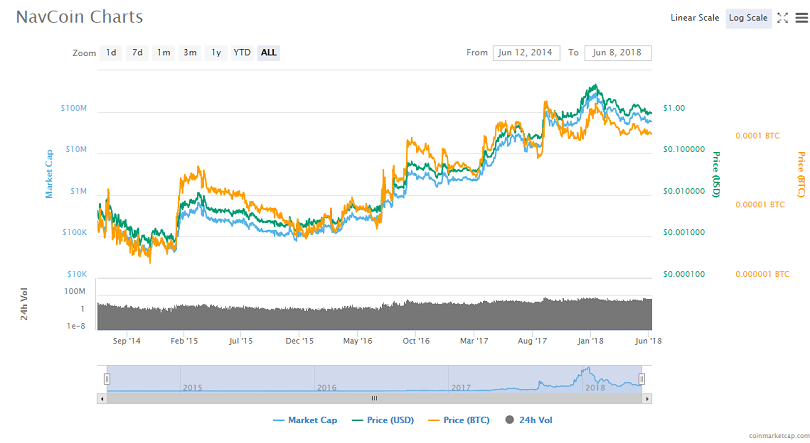Toggle fullscreen chart view icon
This screenshot has width=810, height=443.
[782, 18]
